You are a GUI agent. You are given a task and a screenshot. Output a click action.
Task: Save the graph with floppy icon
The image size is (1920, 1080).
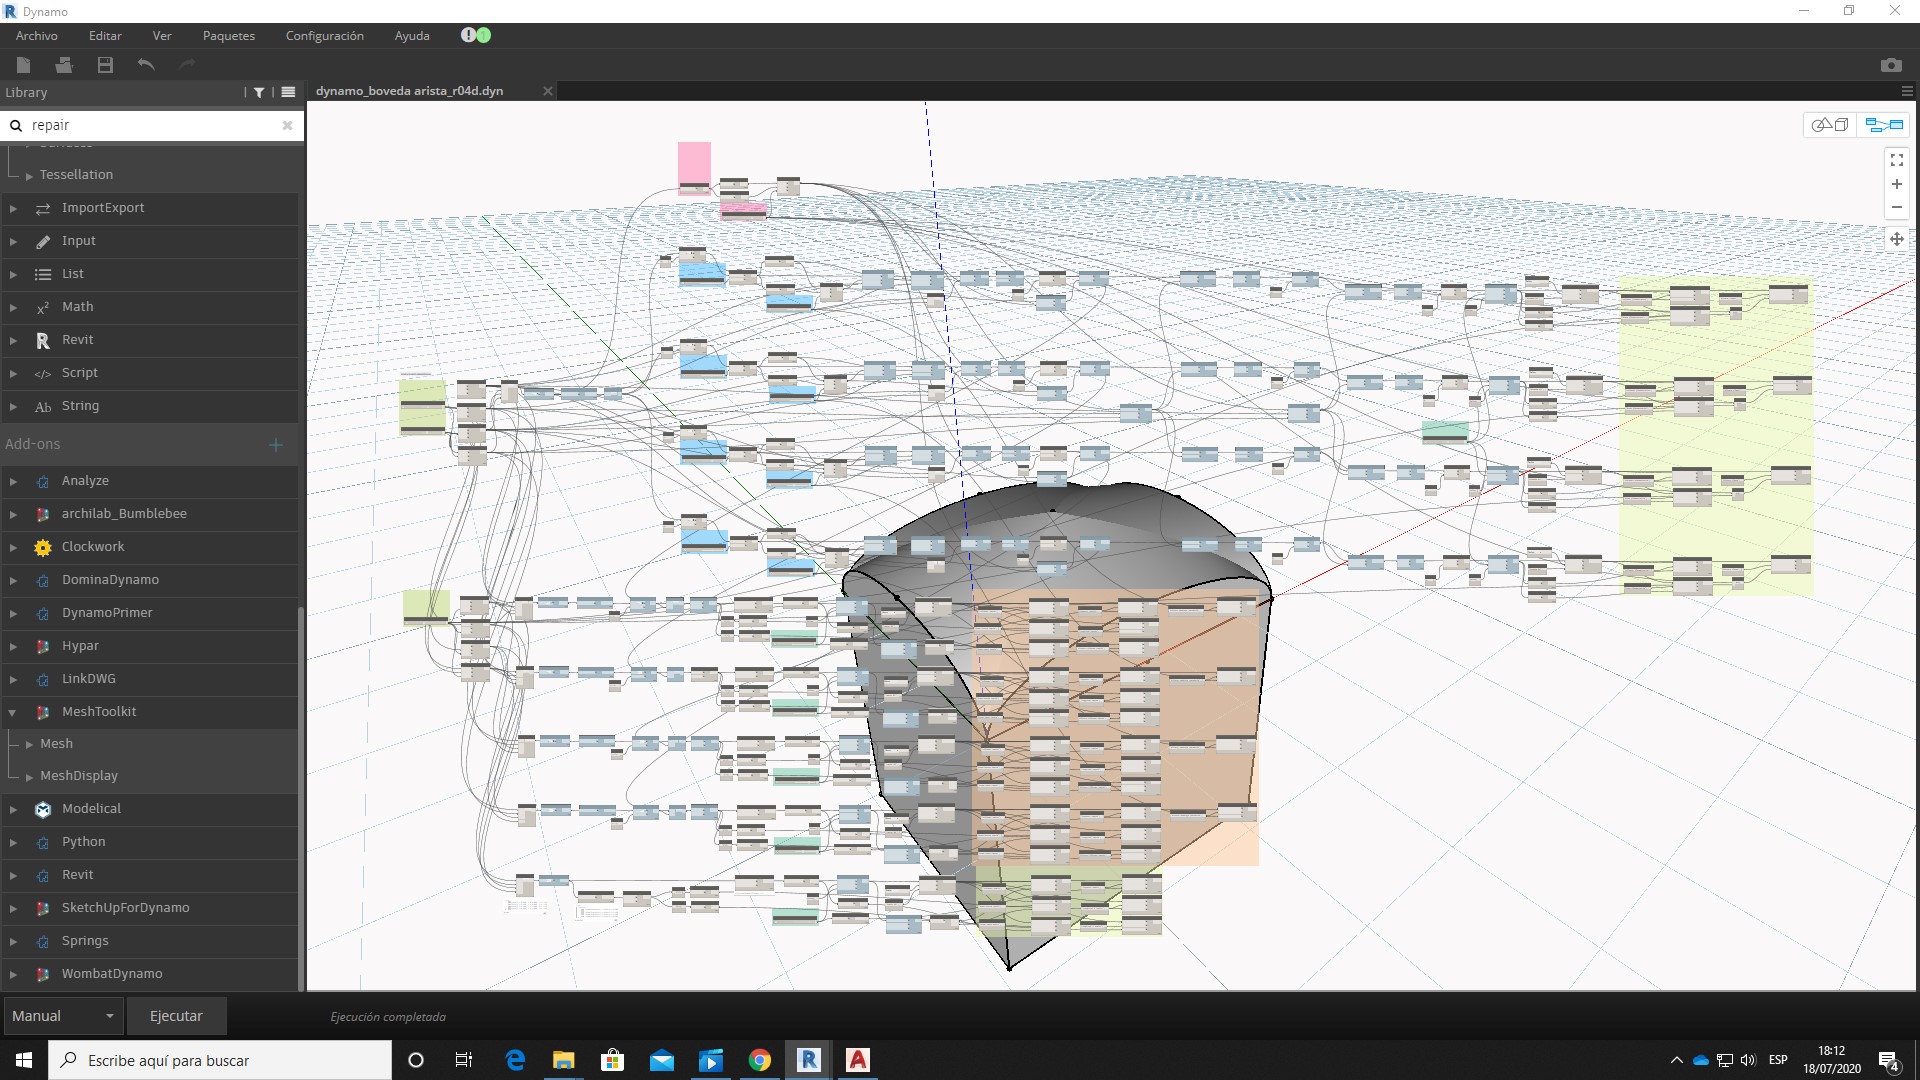105,65
